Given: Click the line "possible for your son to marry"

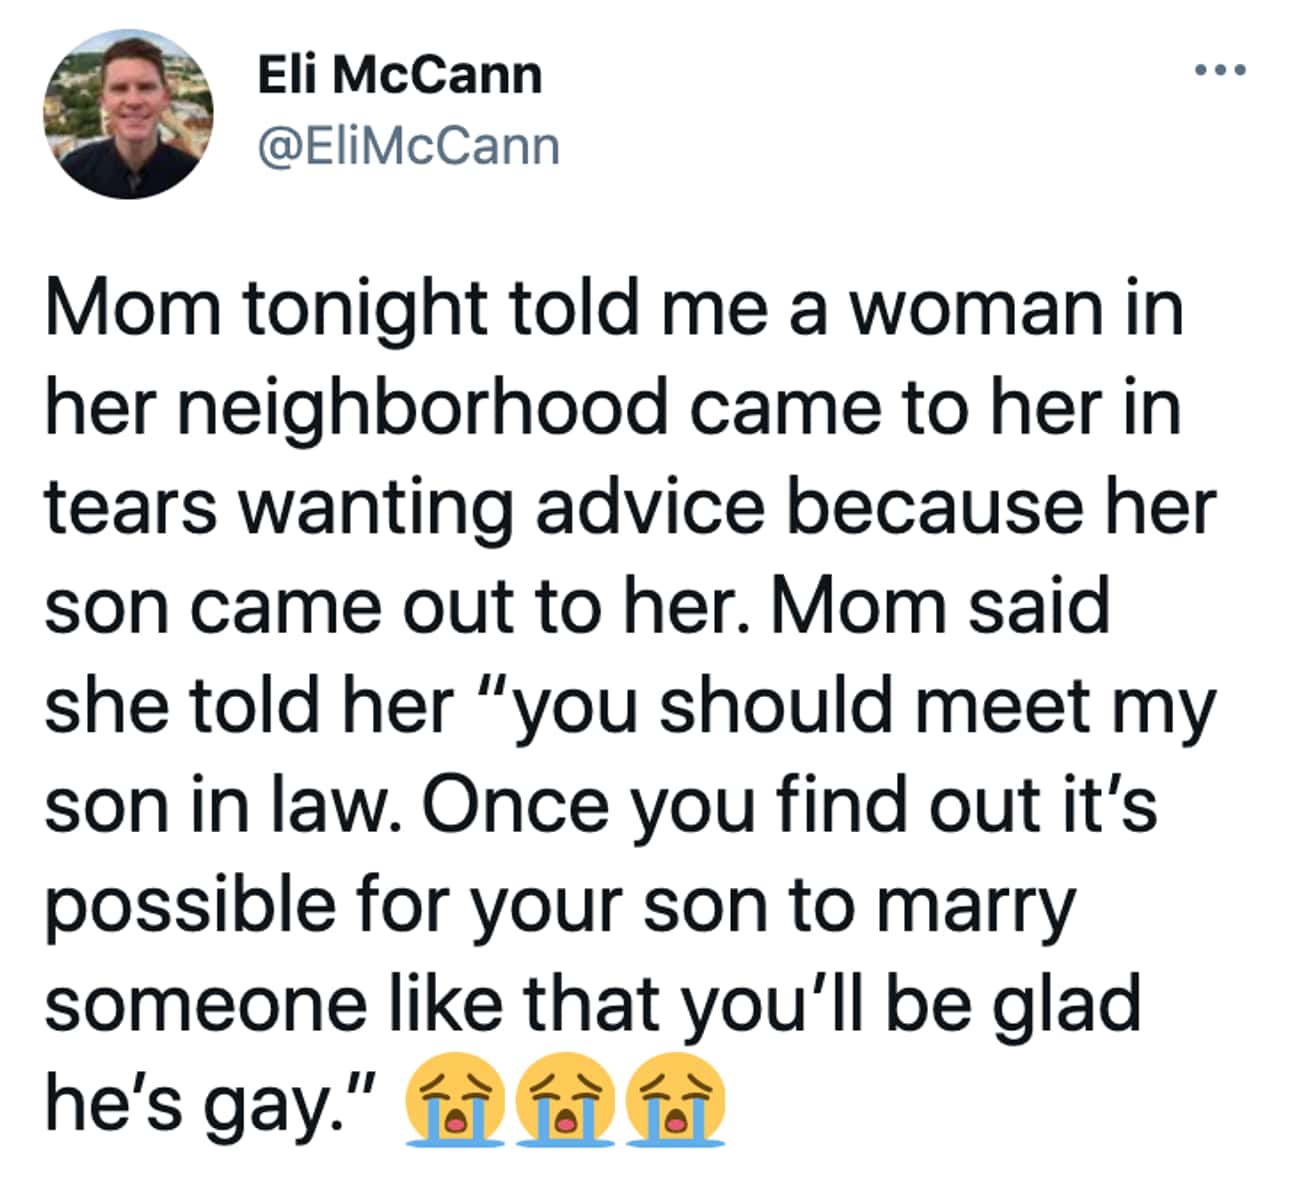Looking at the screenshot, I should point(560,905).
